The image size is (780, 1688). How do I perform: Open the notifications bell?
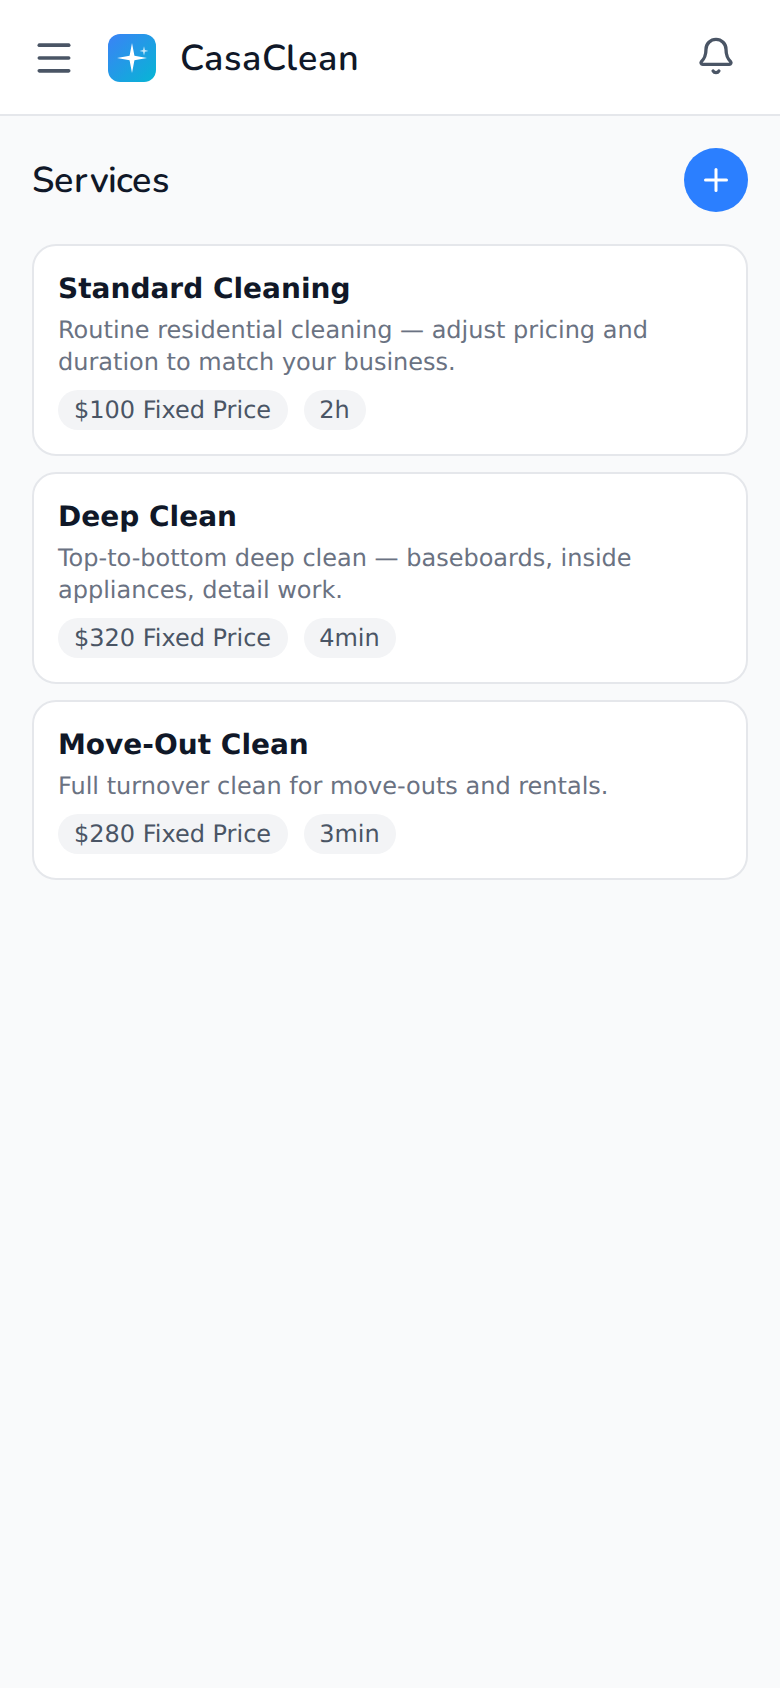point(716,57)
